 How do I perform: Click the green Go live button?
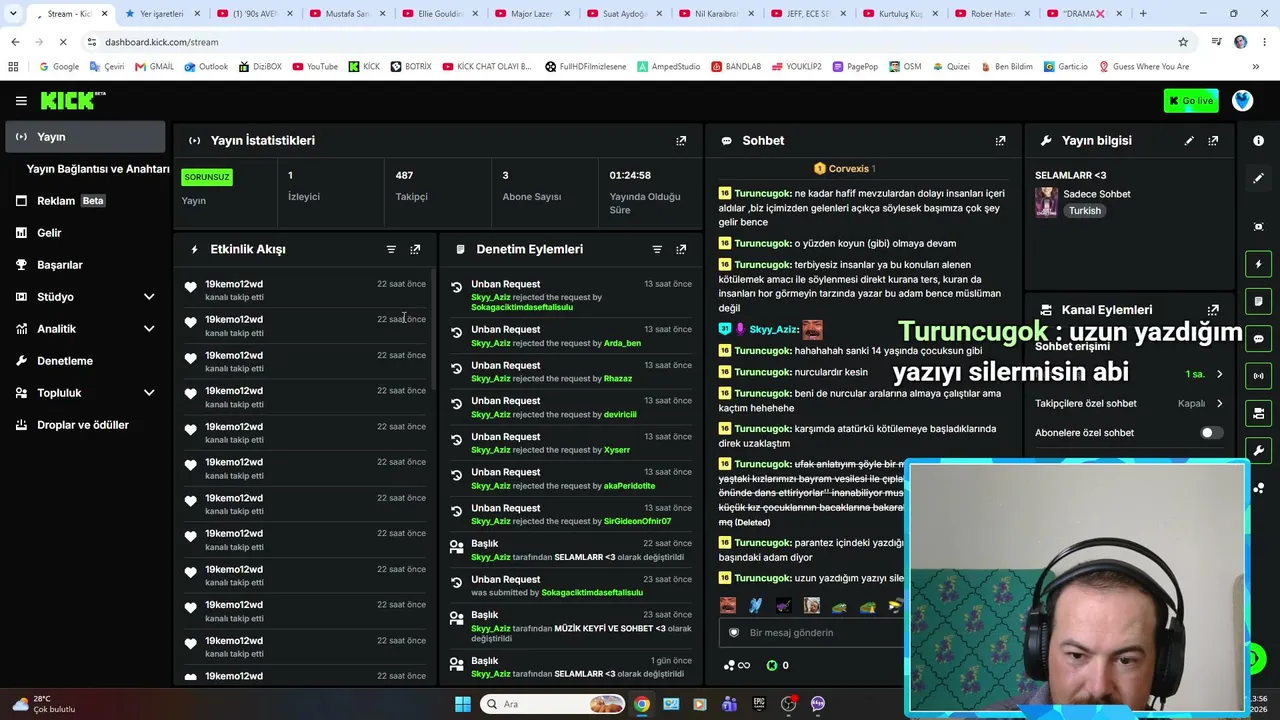point(1191,101)
